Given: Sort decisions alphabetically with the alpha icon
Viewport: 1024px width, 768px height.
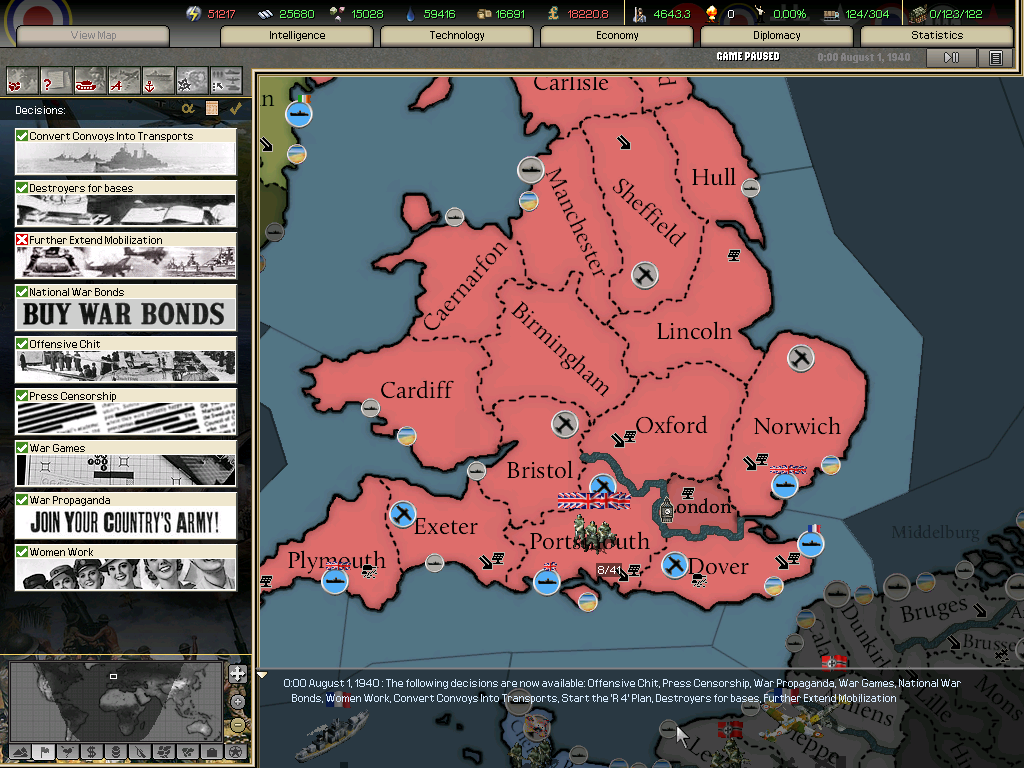Looking at the screenshot, I should coord(188,108).
